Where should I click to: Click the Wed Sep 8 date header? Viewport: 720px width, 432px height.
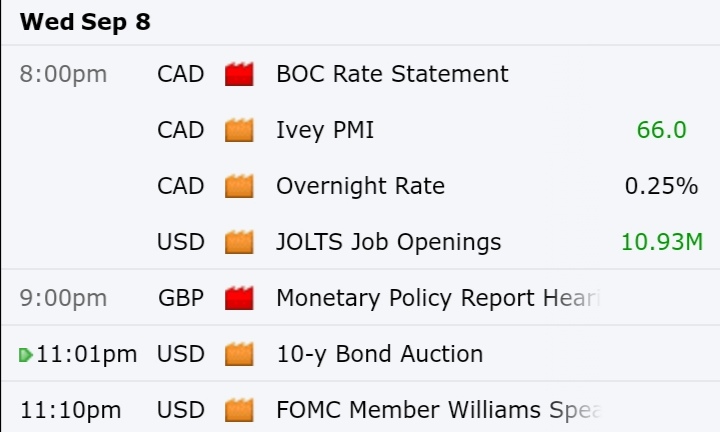pos(85,22)
